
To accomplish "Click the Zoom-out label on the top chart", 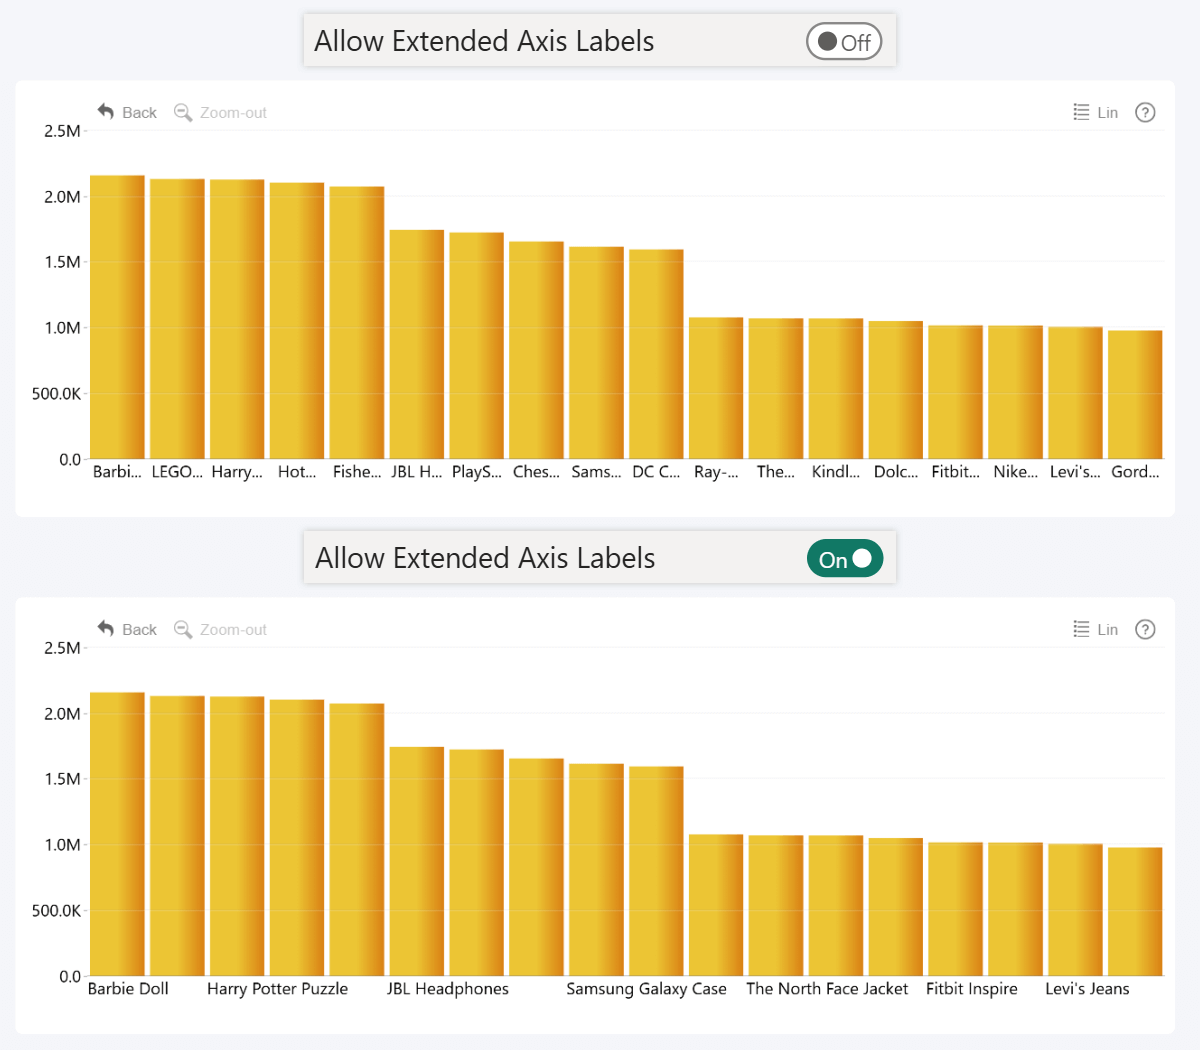I will (232, 112).
